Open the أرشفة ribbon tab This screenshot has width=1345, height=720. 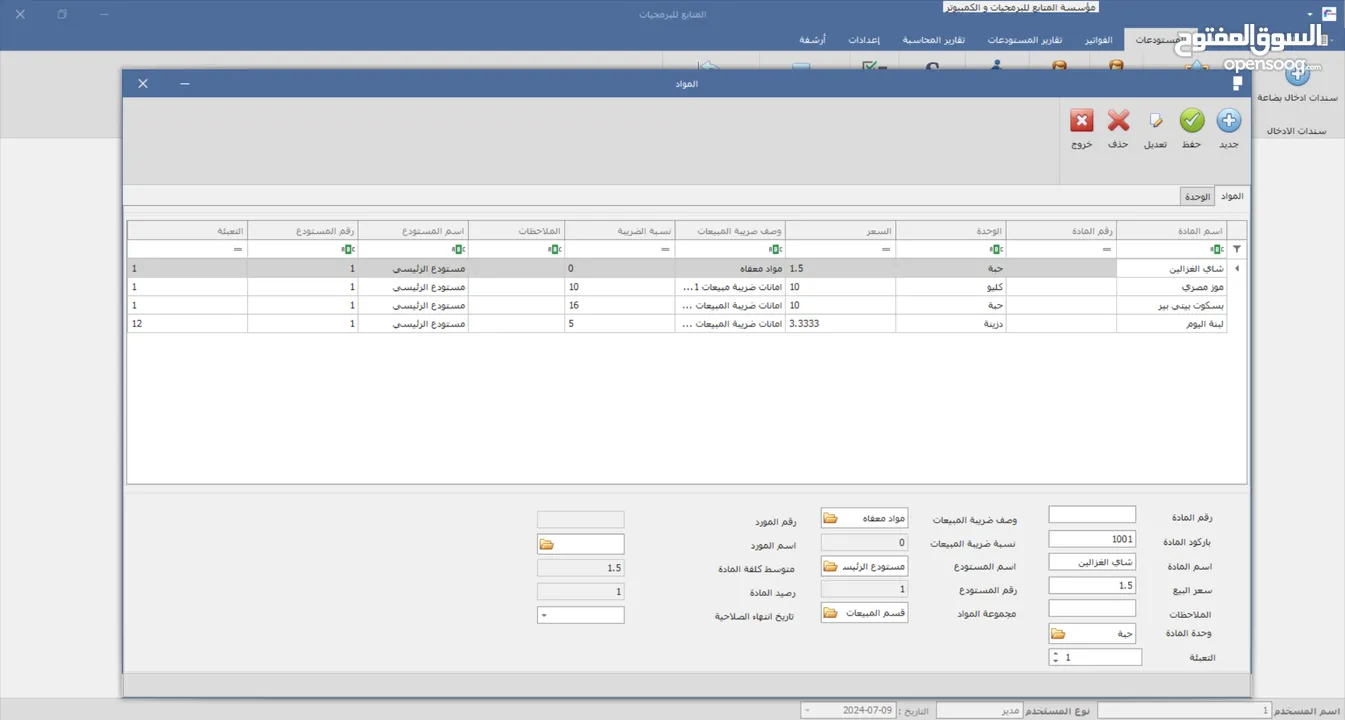click(812, 40)
